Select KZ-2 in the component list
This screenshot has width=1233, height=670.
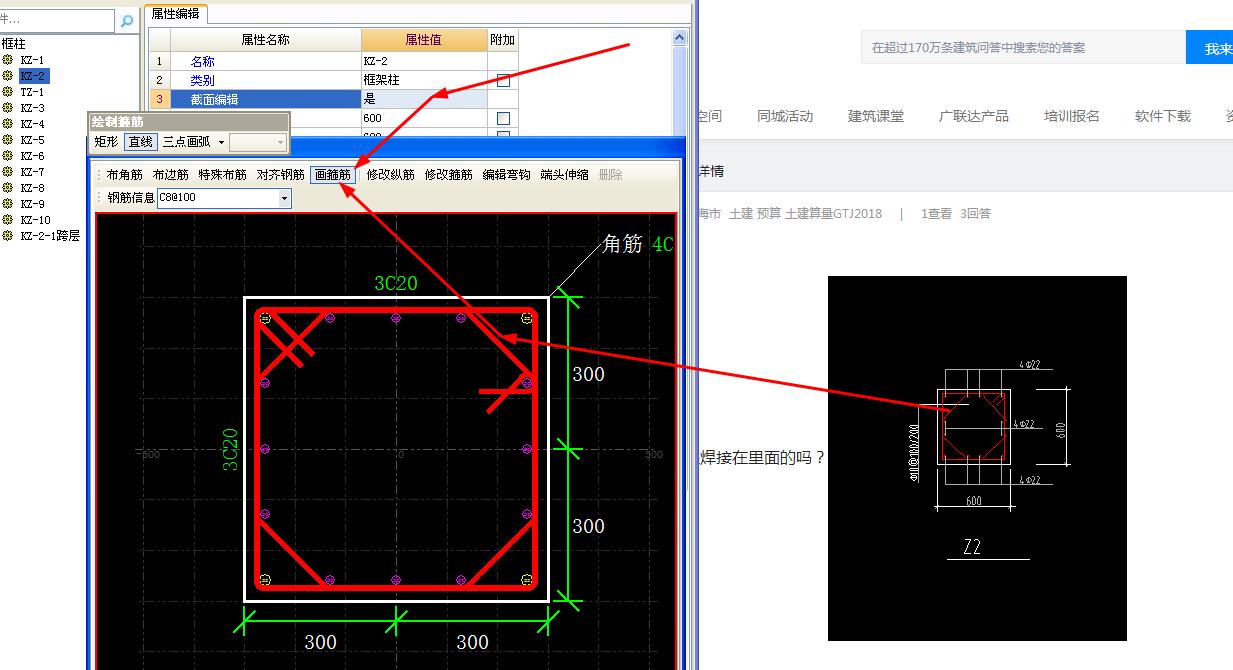(x=33, y=76)
